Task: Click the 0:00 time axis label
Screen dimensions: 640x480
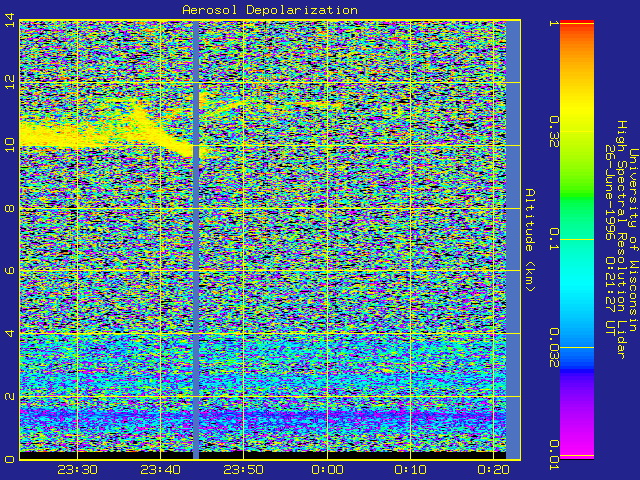Action: coord(327,470)
